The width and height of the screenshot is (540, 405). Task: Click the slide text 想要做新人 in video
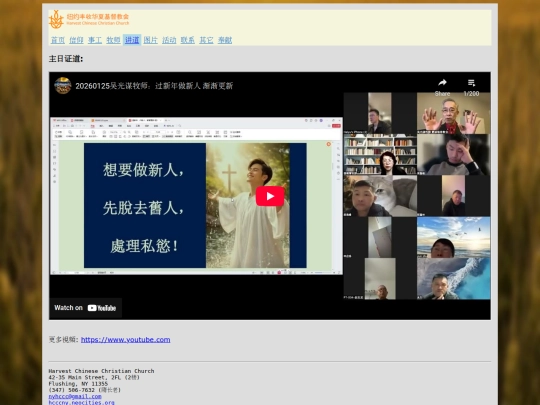144,170
